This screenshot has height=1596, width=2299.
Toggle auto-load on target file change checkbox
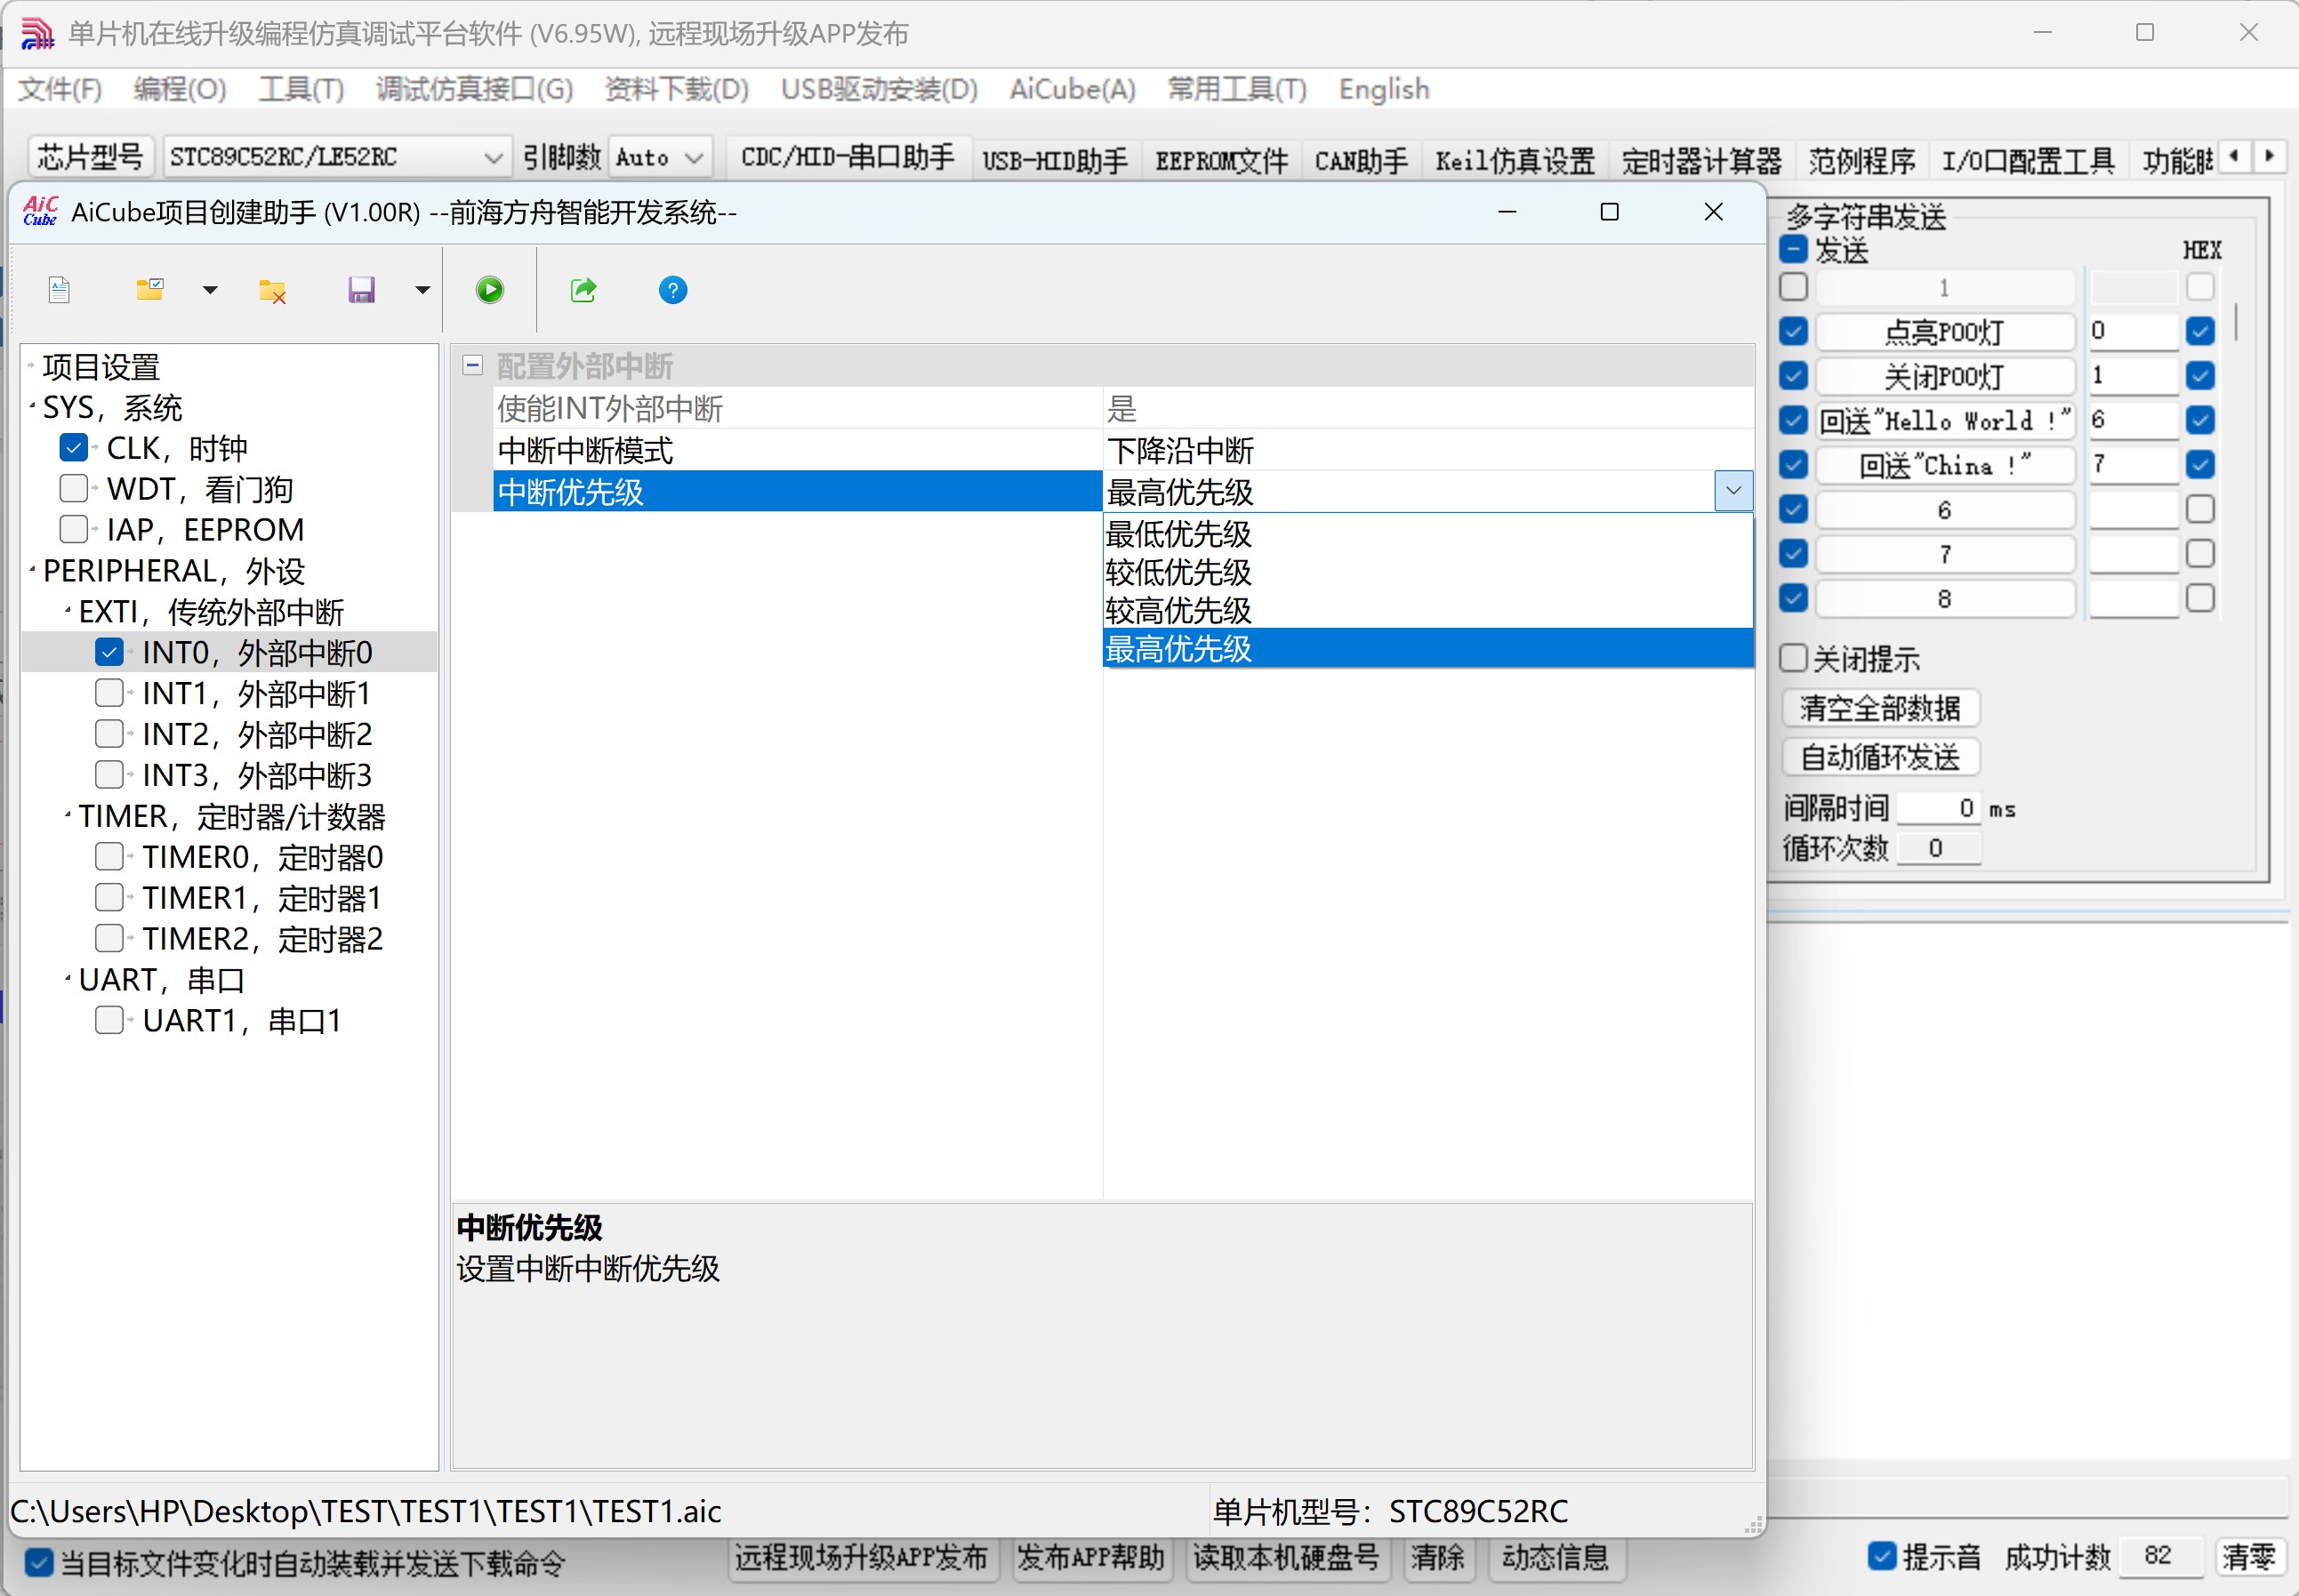point(39,1562)
